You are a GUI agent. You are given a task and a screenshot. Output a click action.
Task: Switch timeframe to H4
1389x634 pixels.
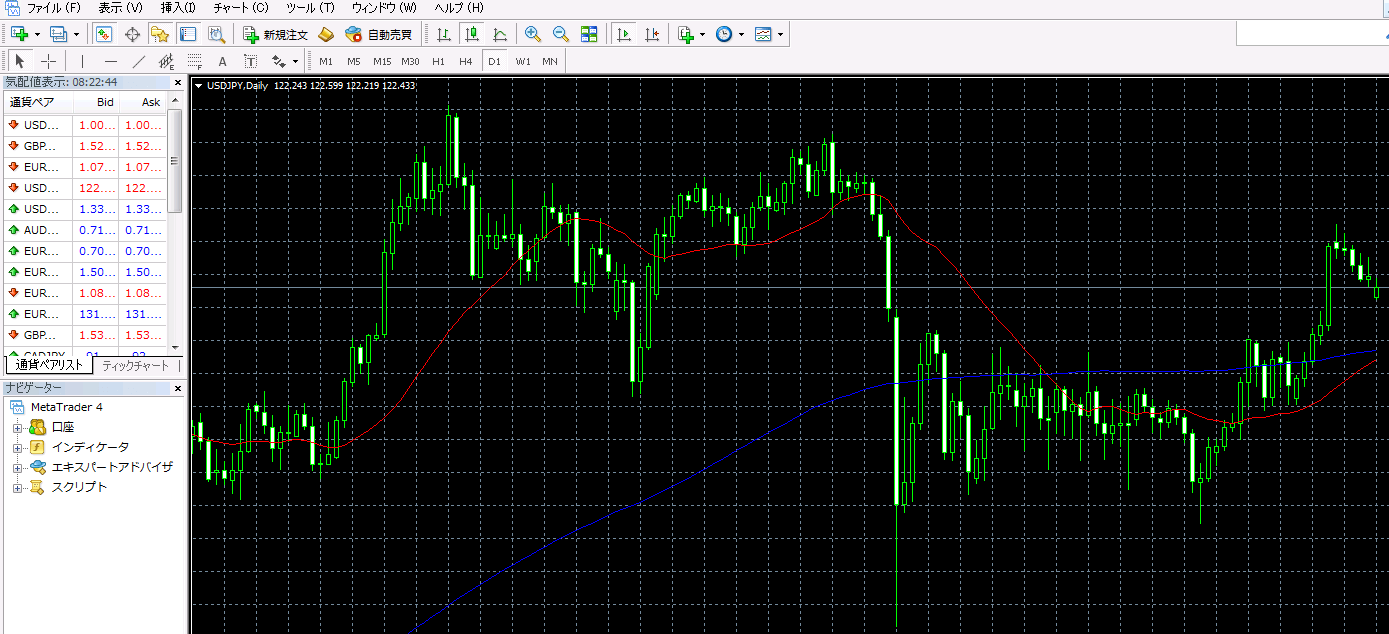point(466,61)
